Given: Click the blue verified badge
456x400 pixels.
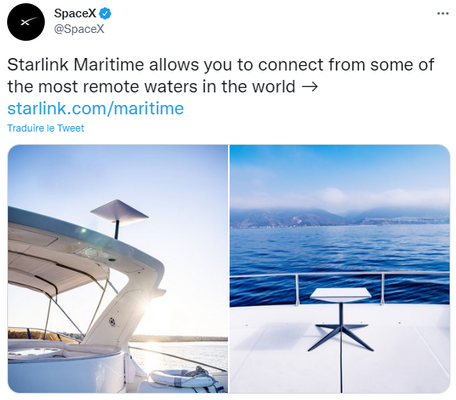Looking at the screenshot, I should click(105, 14).
